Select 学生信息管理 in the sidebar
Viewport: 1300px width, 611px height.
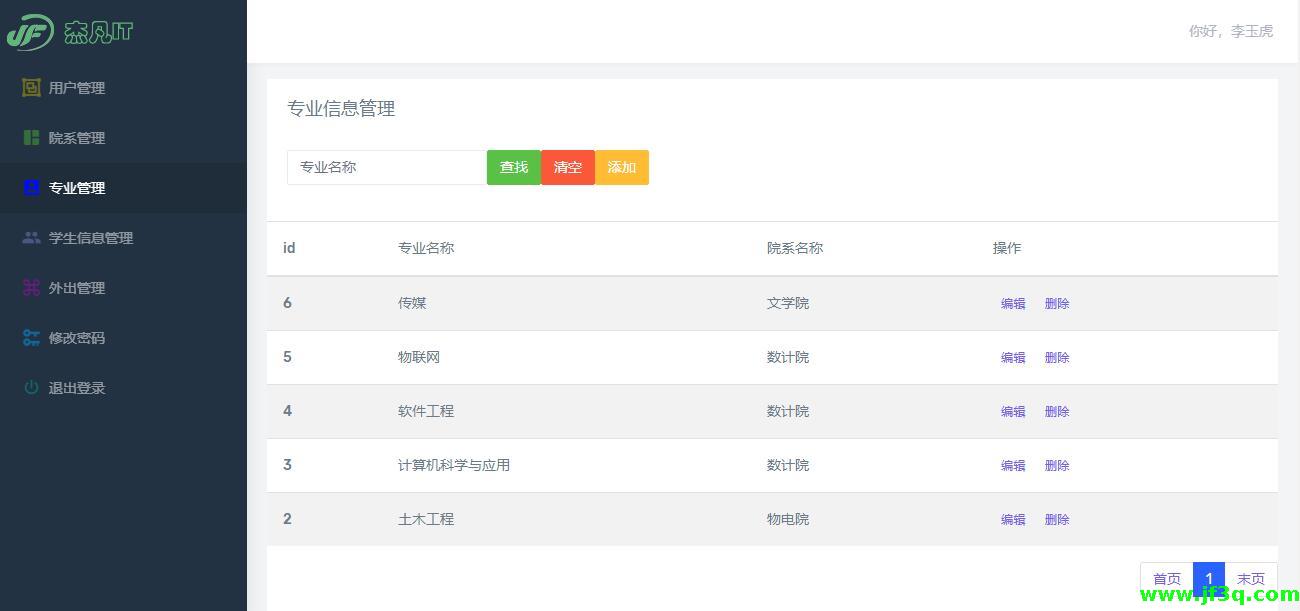tap(90, 238)
